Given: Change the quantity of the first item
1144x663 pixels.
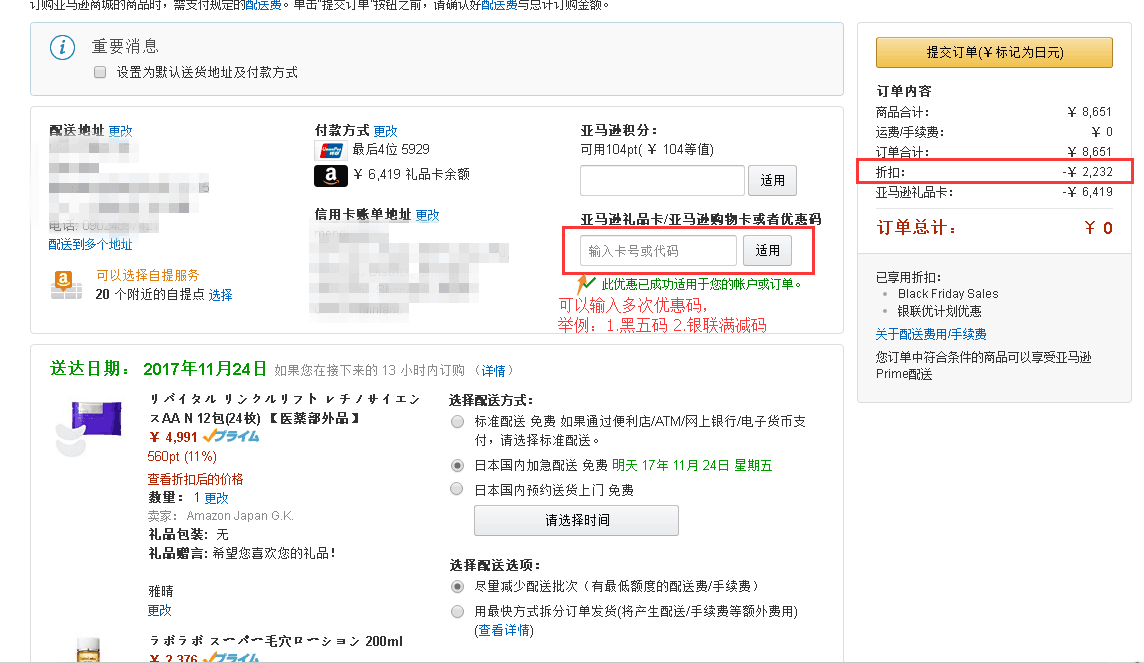Looking at the screenshot, I should [x=216, y=498].
